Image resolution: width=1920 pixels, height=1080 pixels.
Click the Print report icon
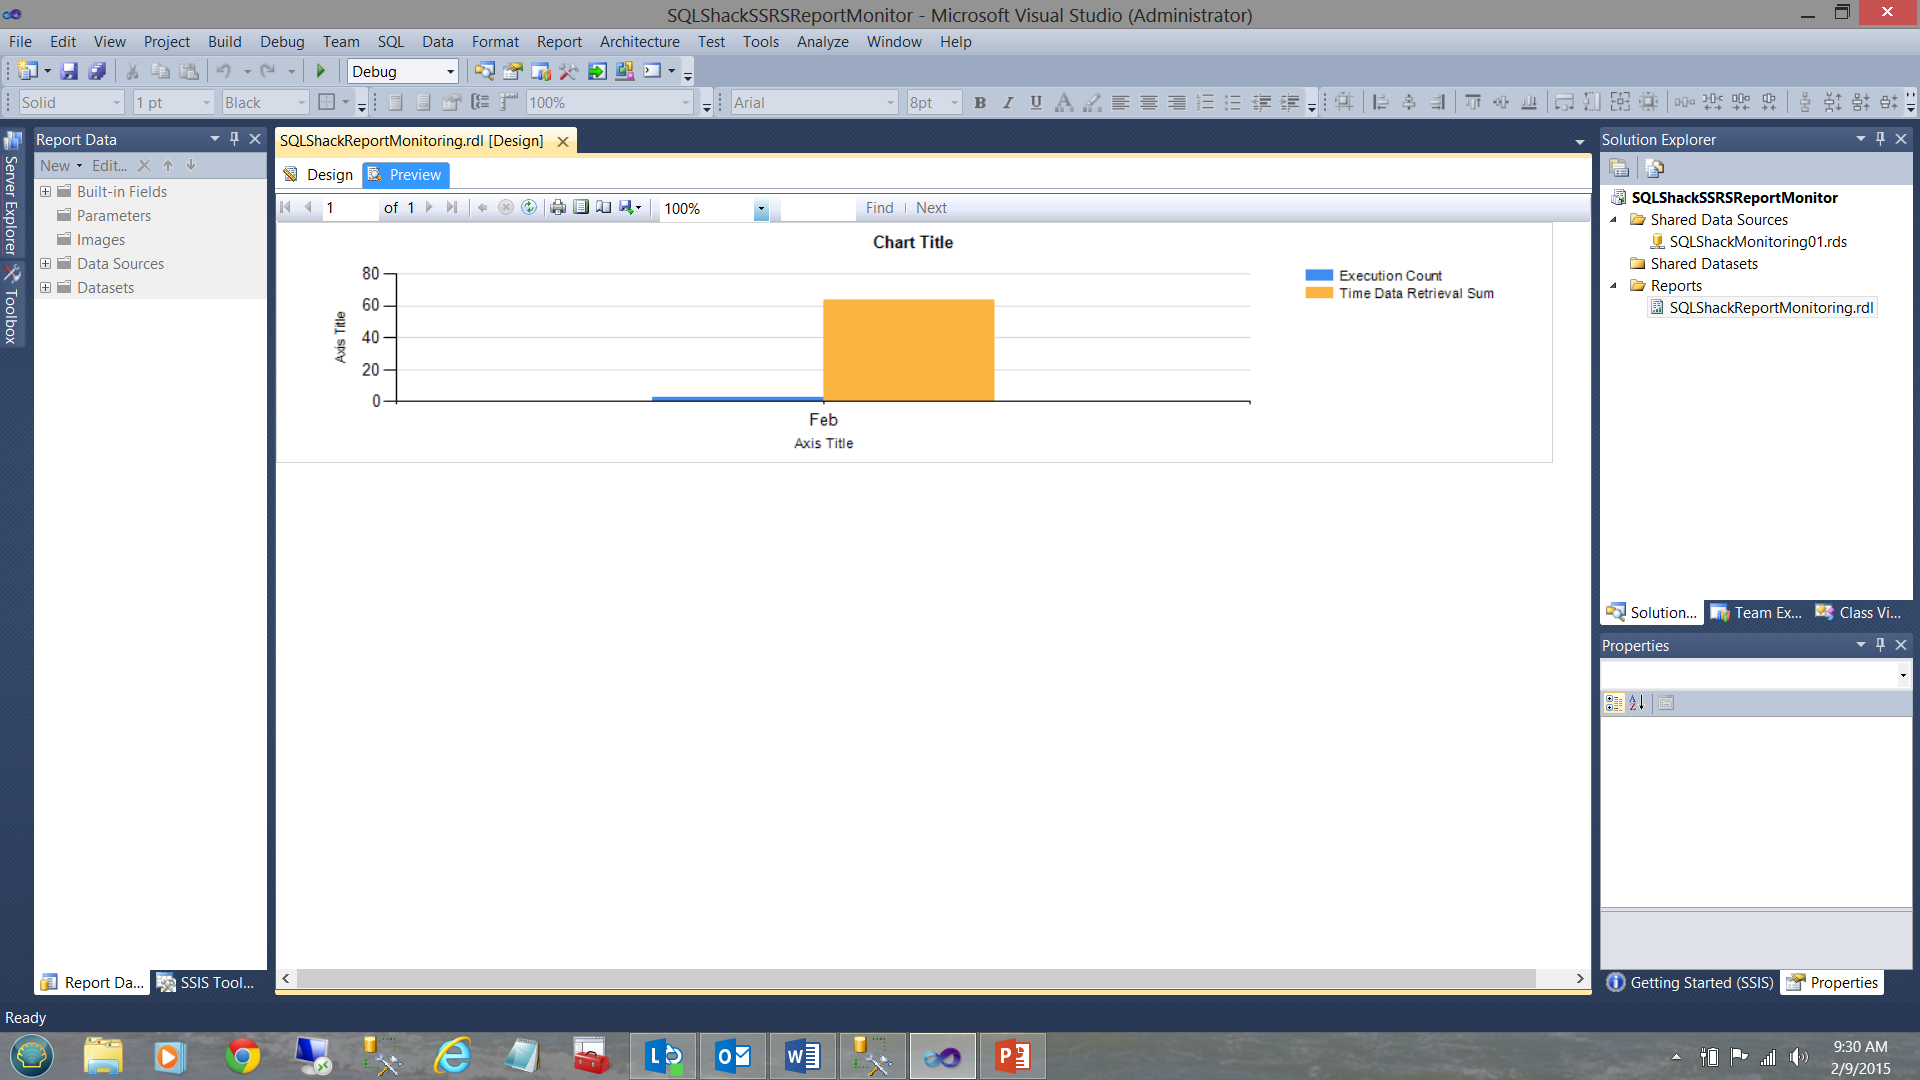click(558, 208)
